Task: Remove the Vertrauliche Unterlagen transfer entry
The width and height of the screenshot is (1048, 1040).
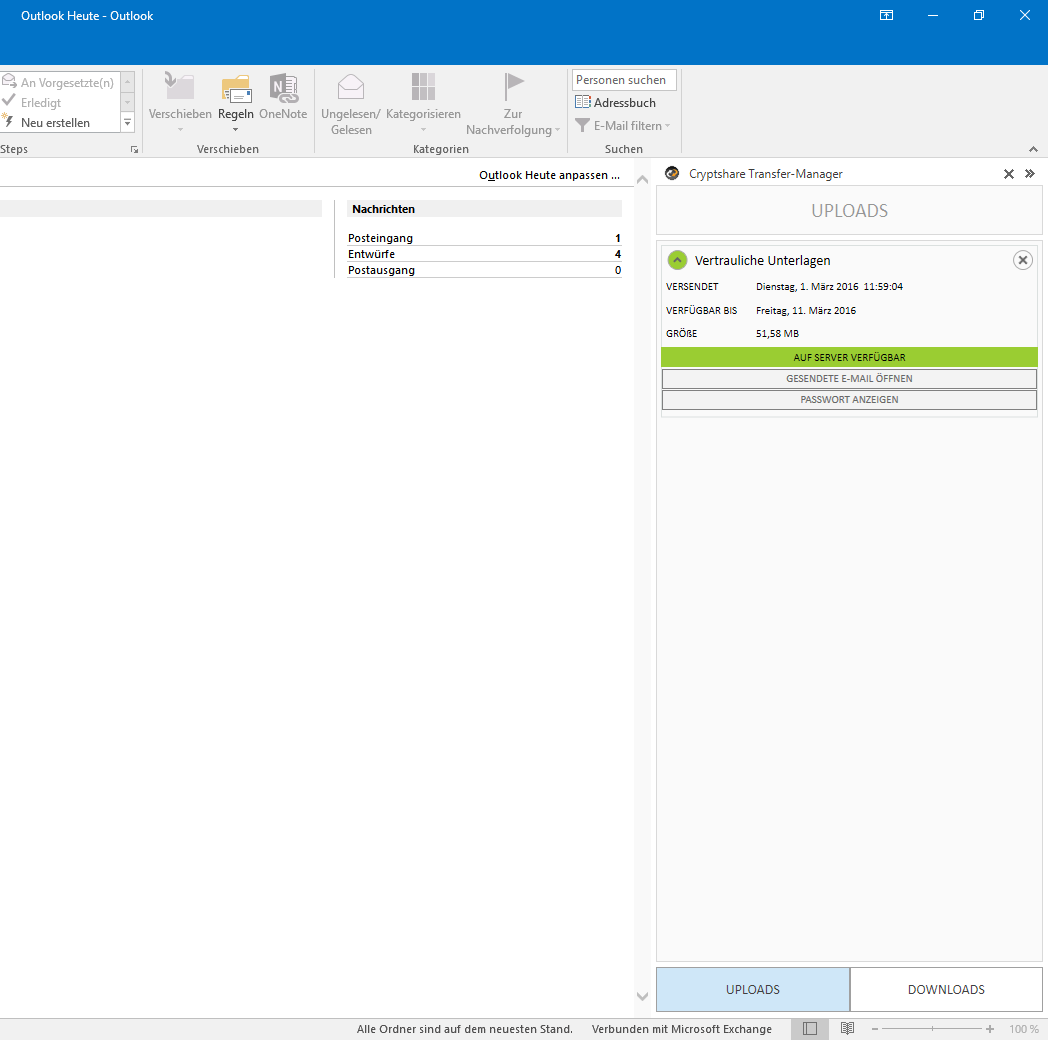Action: click(x=1023, y=260)
